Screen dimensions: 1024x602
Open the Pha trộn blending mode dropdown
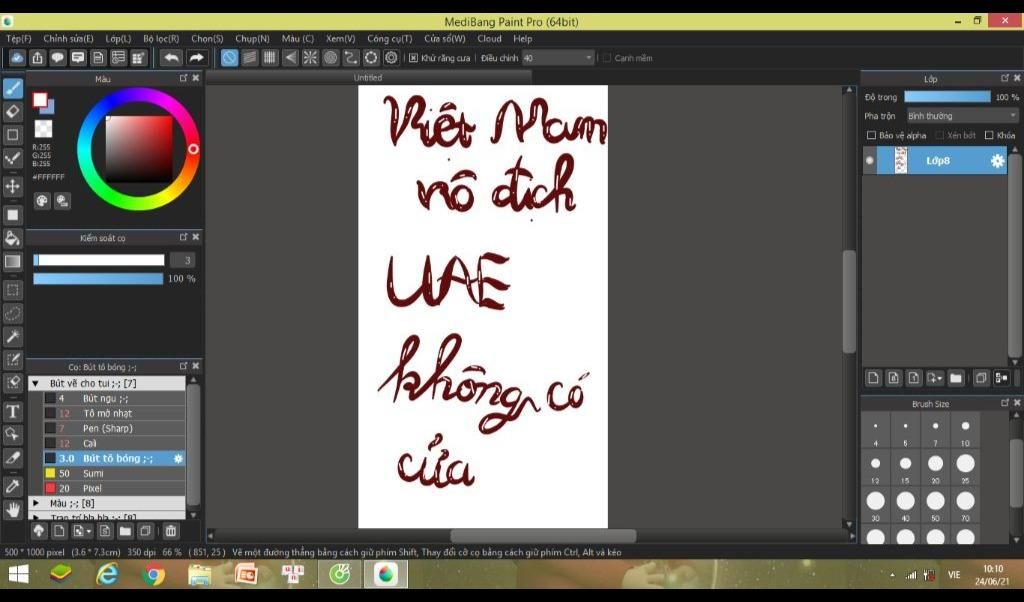pos(960,115)
